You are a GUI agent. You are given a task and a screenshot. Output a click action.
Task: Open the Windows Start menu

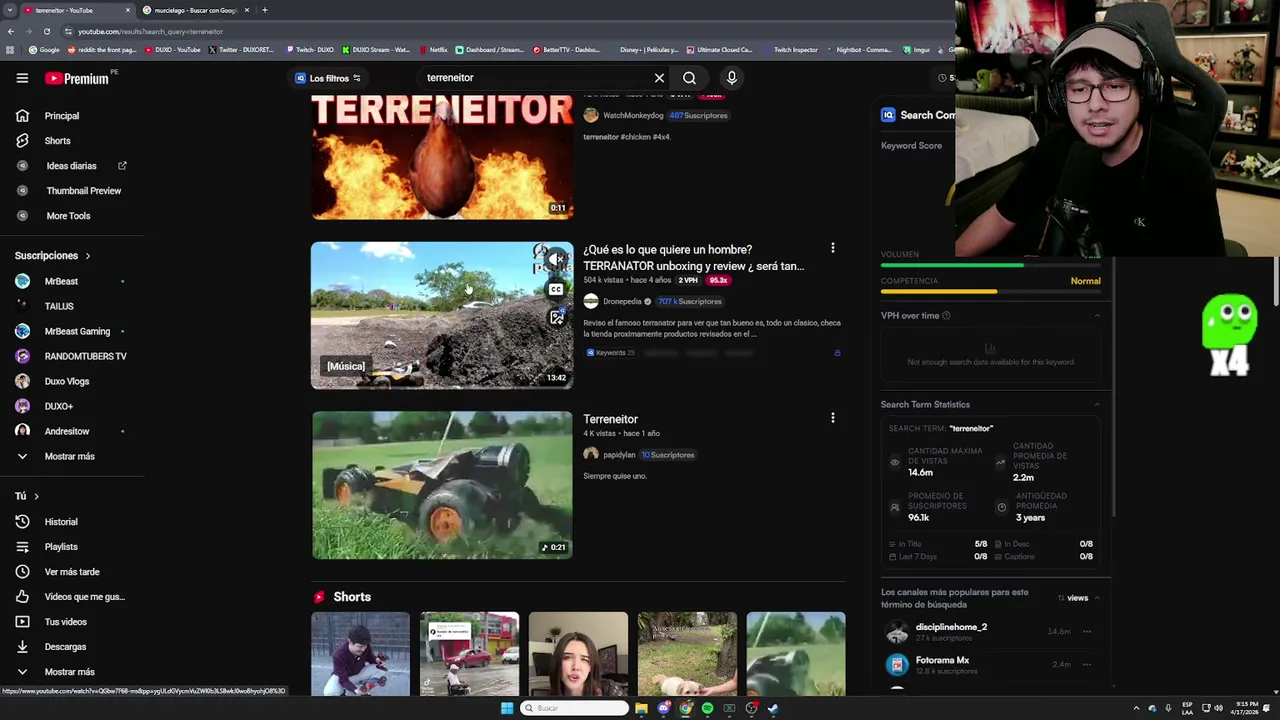pyautogui.click(x=507, y=708)
